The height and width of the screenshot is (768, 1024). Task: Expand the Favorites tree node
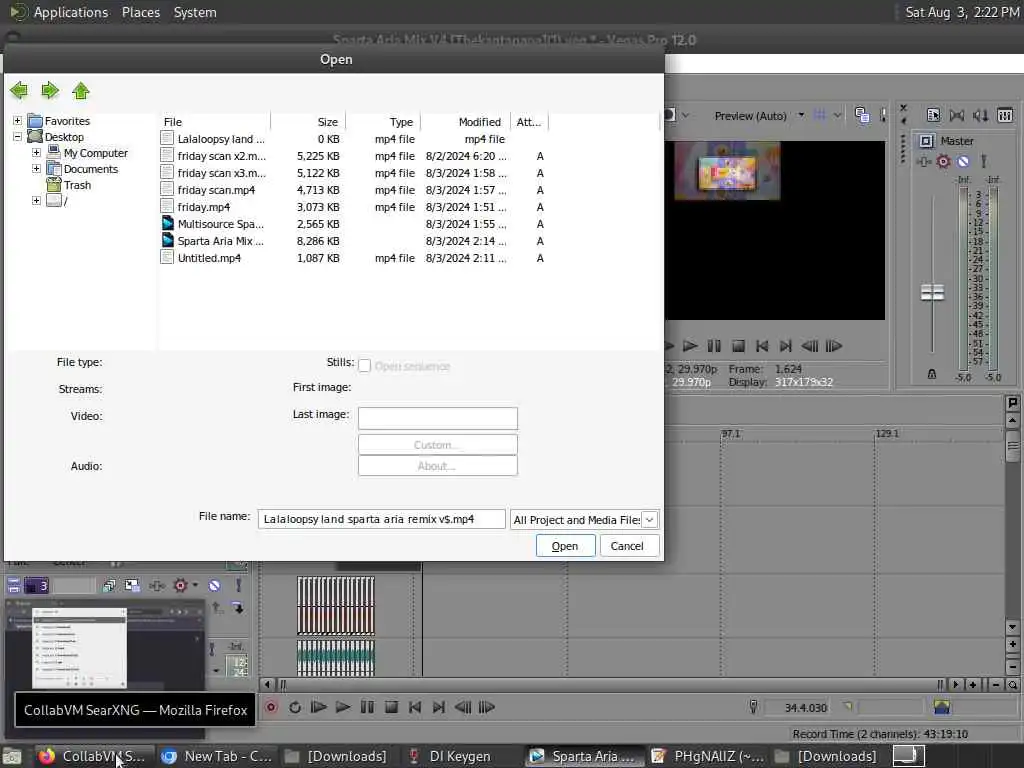[x=18, y=121]
